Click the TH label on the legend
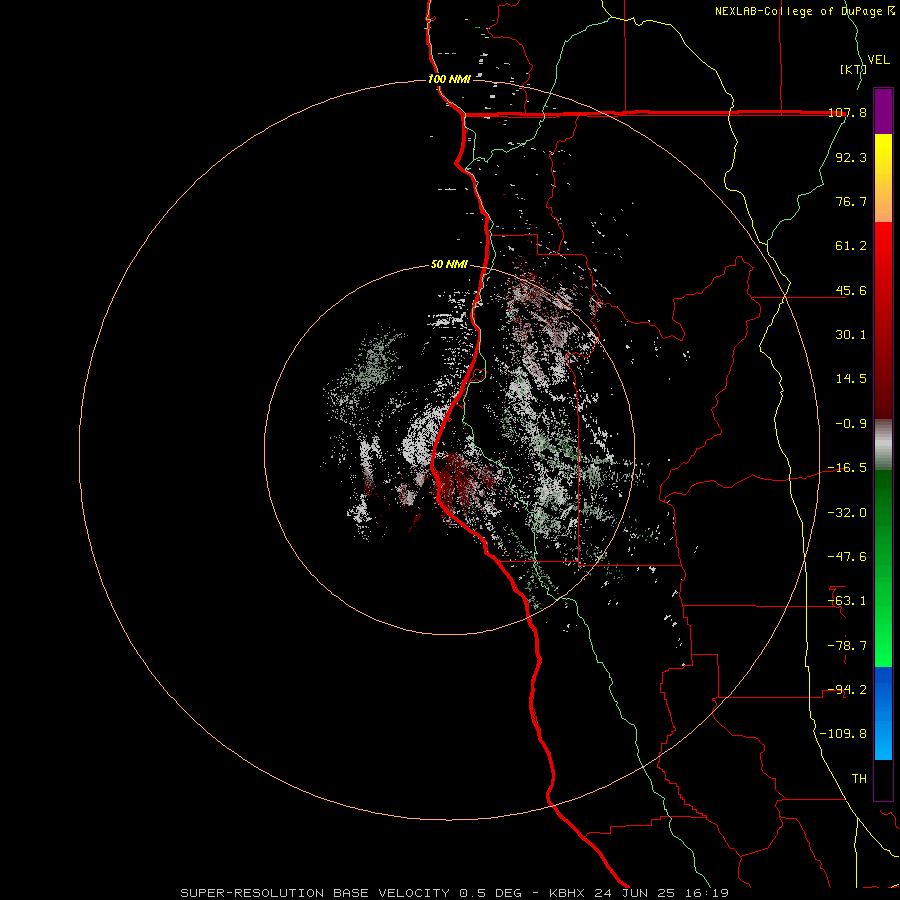Screen dimensions: 900x900 pos(859,779)
